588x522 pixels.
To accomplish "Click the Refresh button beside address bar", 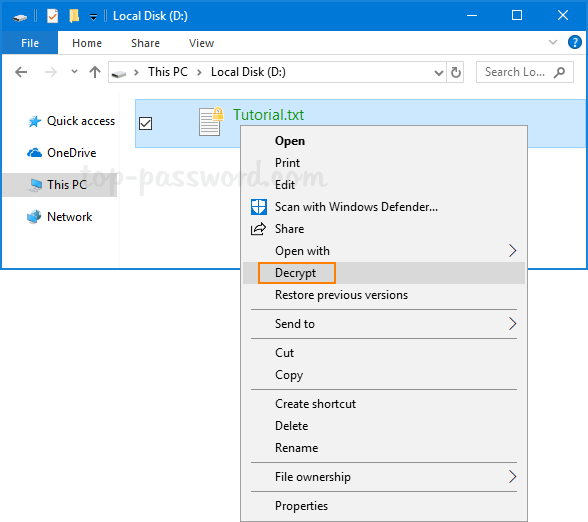I will coord(455,72).
